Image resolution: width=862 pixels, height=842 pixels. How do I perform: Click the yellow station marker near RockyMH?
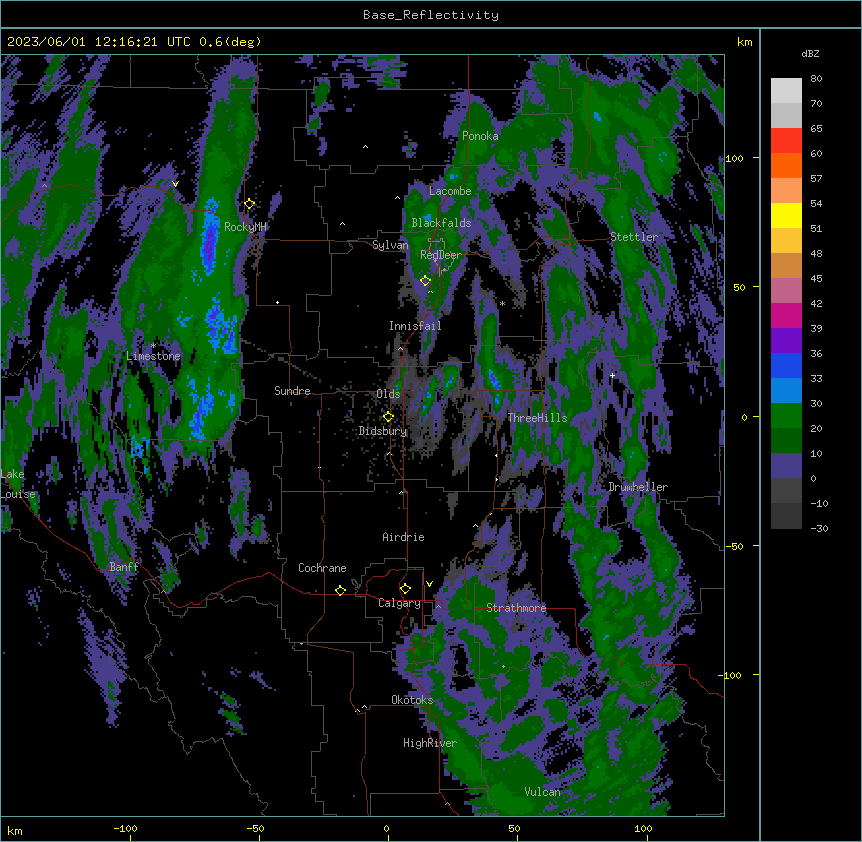tap(250, 204)
